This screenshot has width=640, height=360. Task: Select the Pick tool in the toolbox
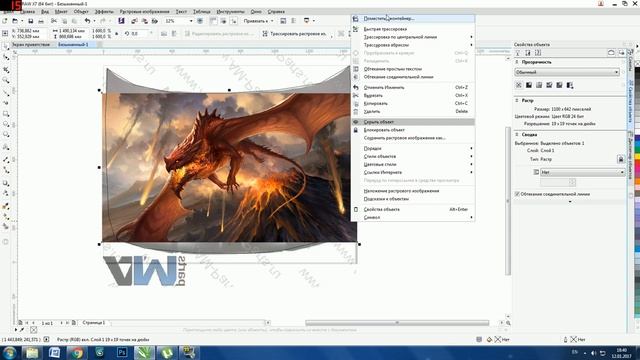click(x=6, y=47)
